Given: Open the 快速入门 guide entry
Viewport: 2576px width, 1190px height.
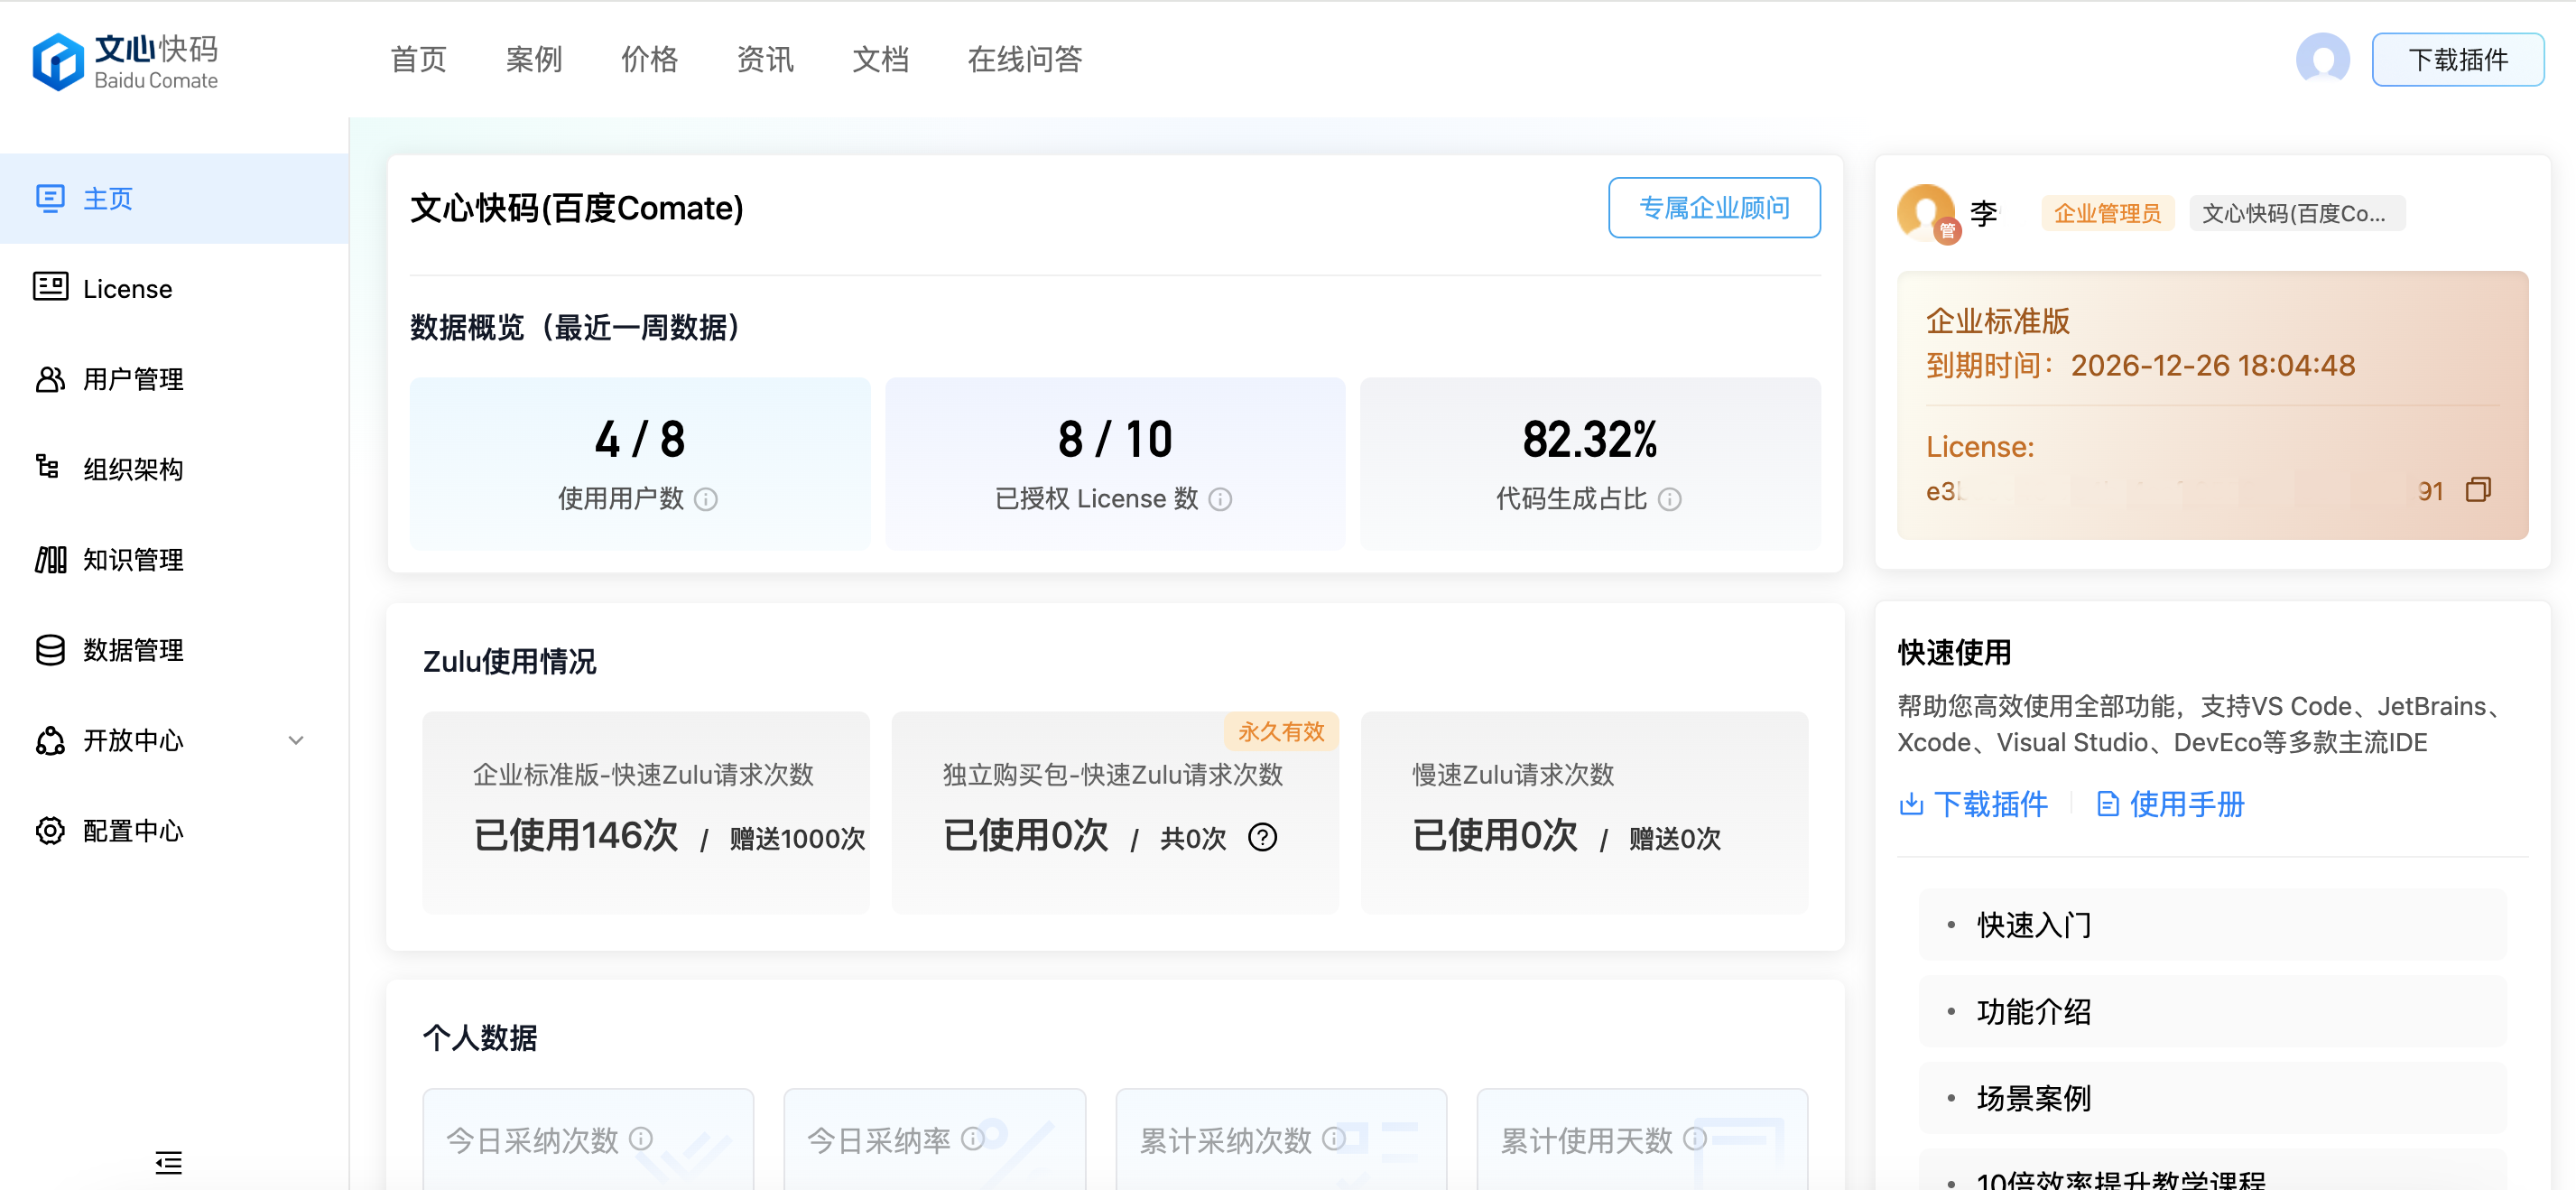Looking at the screenshot, I should pos(2212,925).
